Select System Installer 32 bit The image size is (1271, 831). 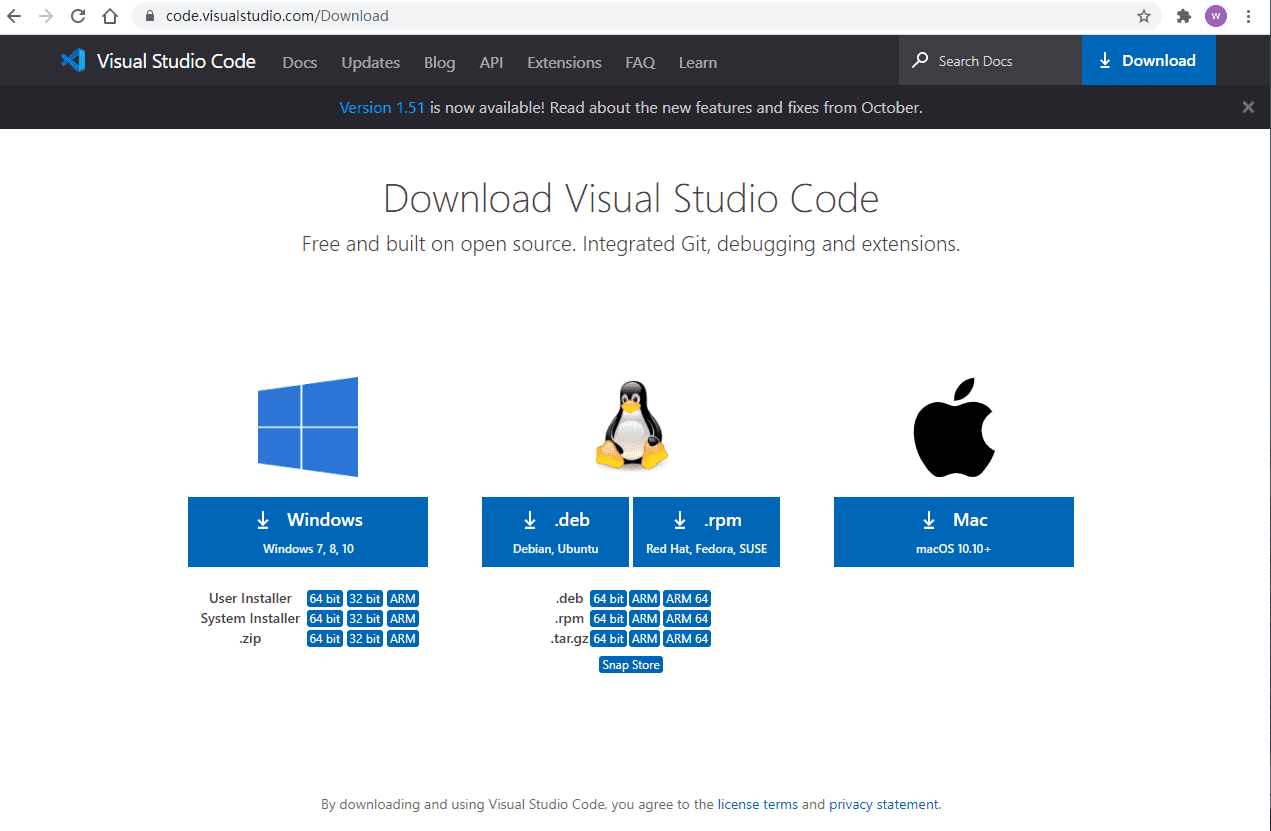(365, 619)
